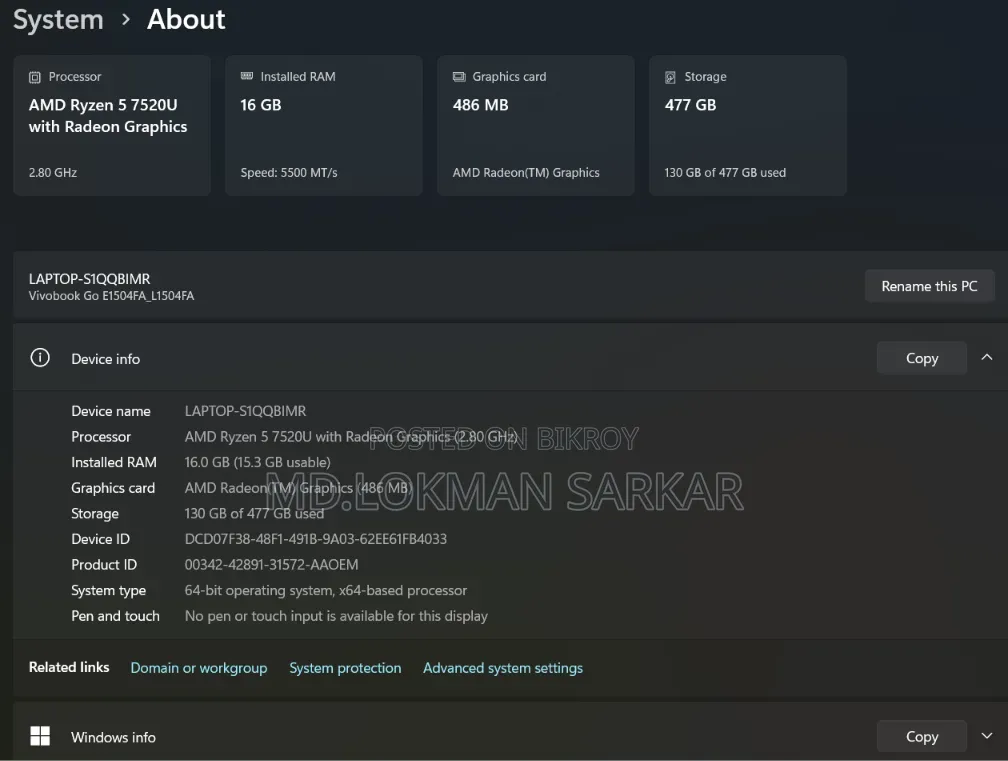The width and height of the screenshot is (1008, 761).
Task: Click the Processor card chip icon
Action: tap(35, 77)
